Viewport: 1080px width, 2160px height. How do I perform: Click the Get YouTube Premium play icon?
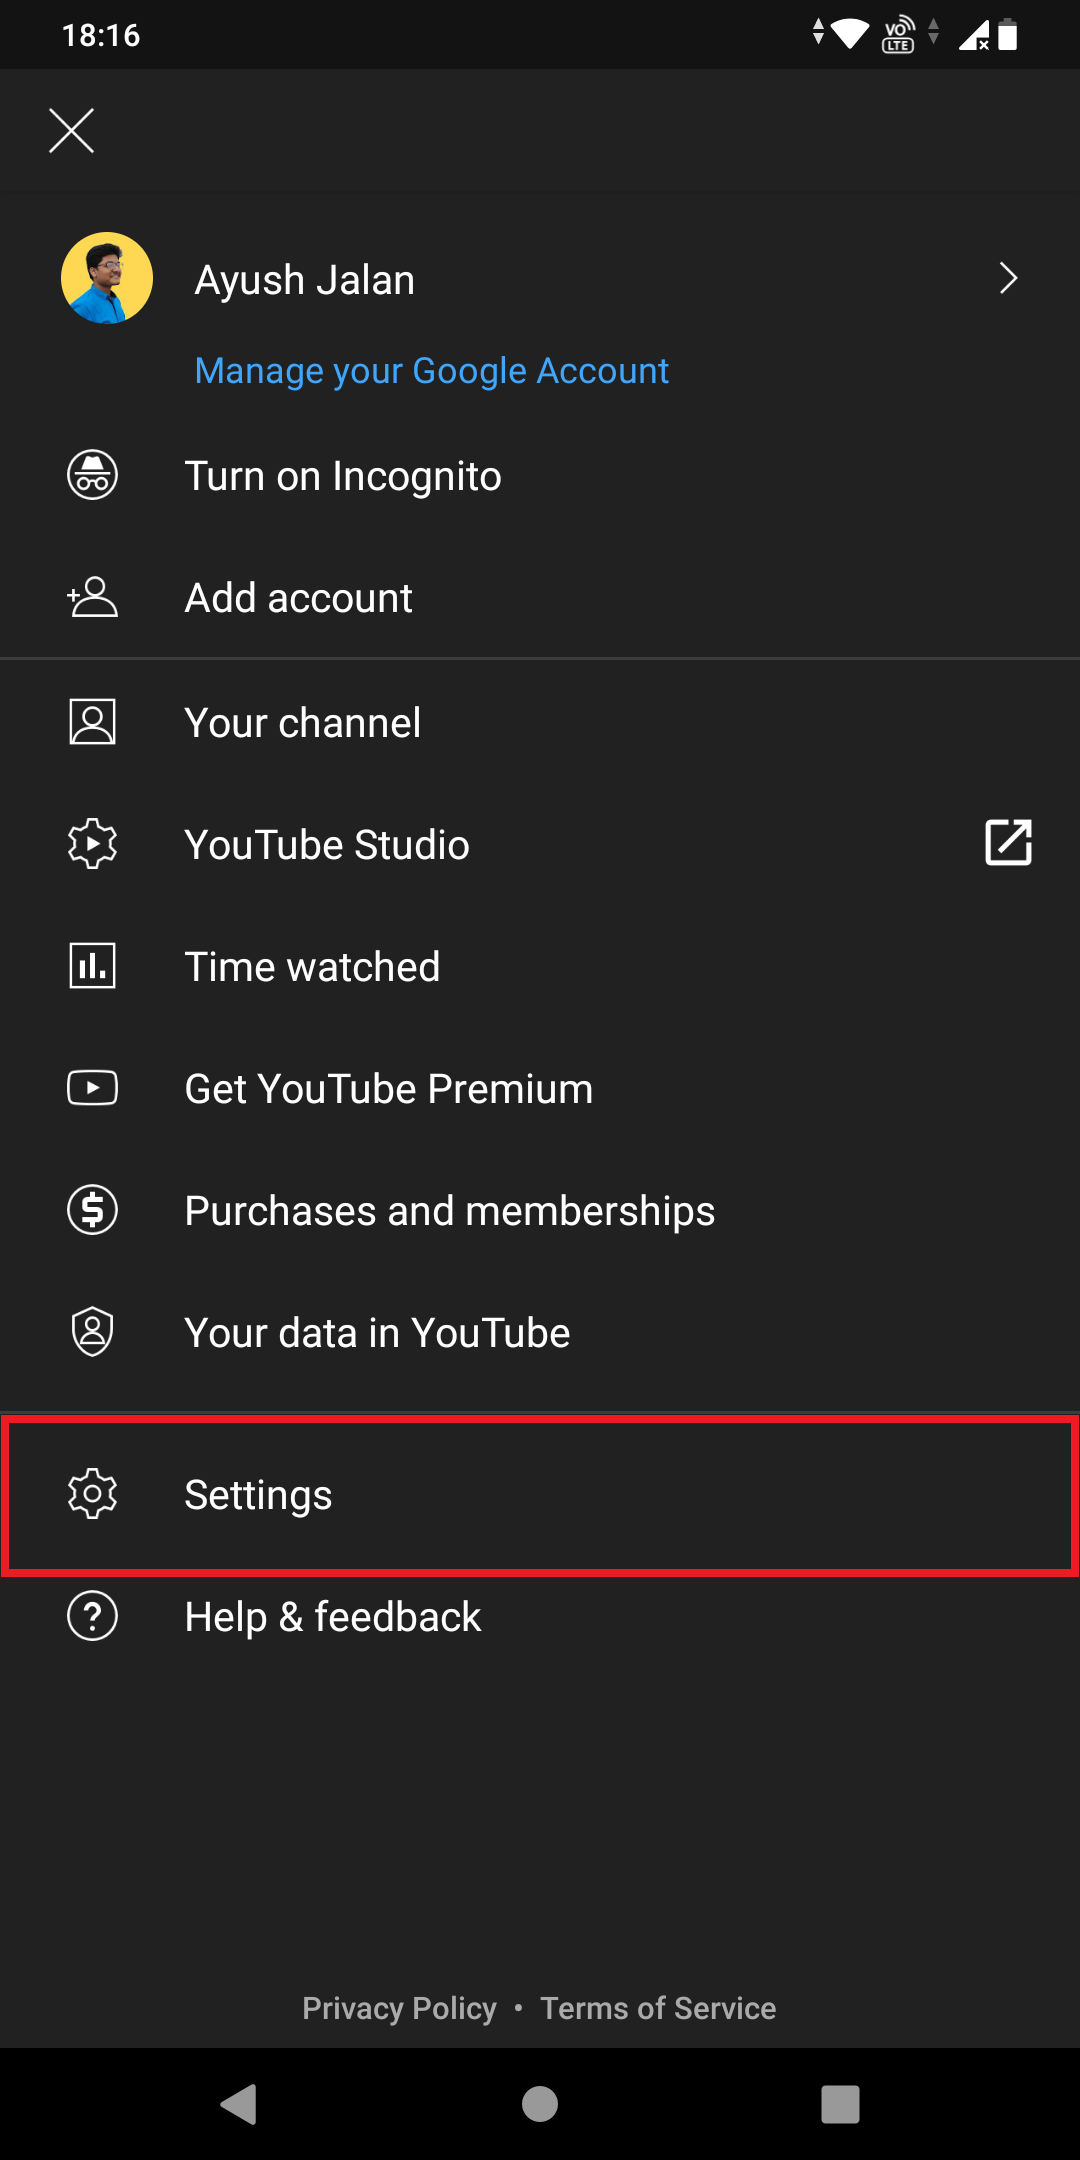(92, 1088)
